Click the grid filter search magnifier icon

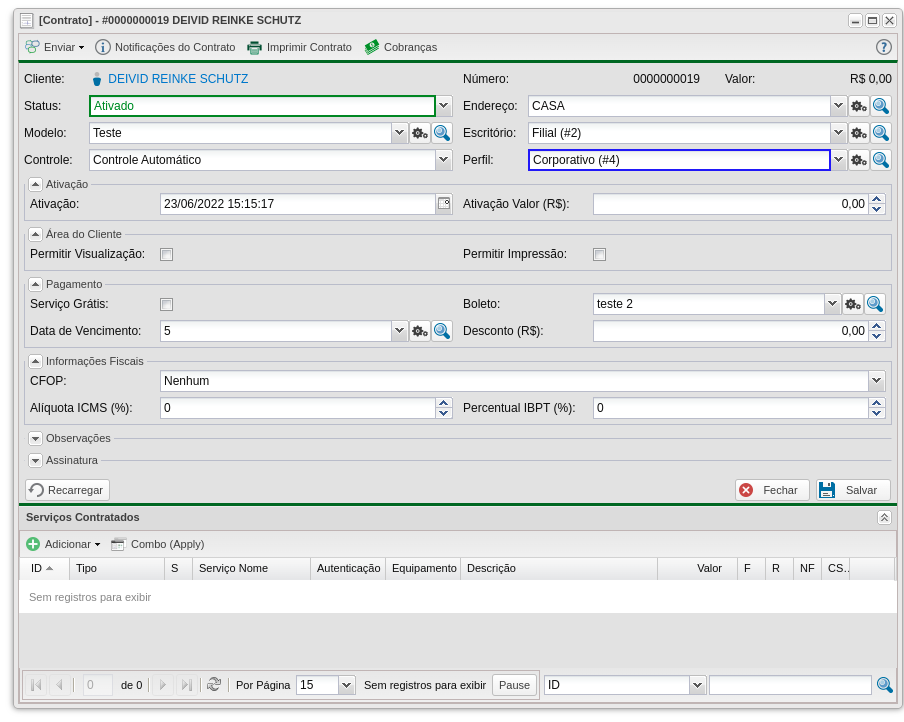884,685
